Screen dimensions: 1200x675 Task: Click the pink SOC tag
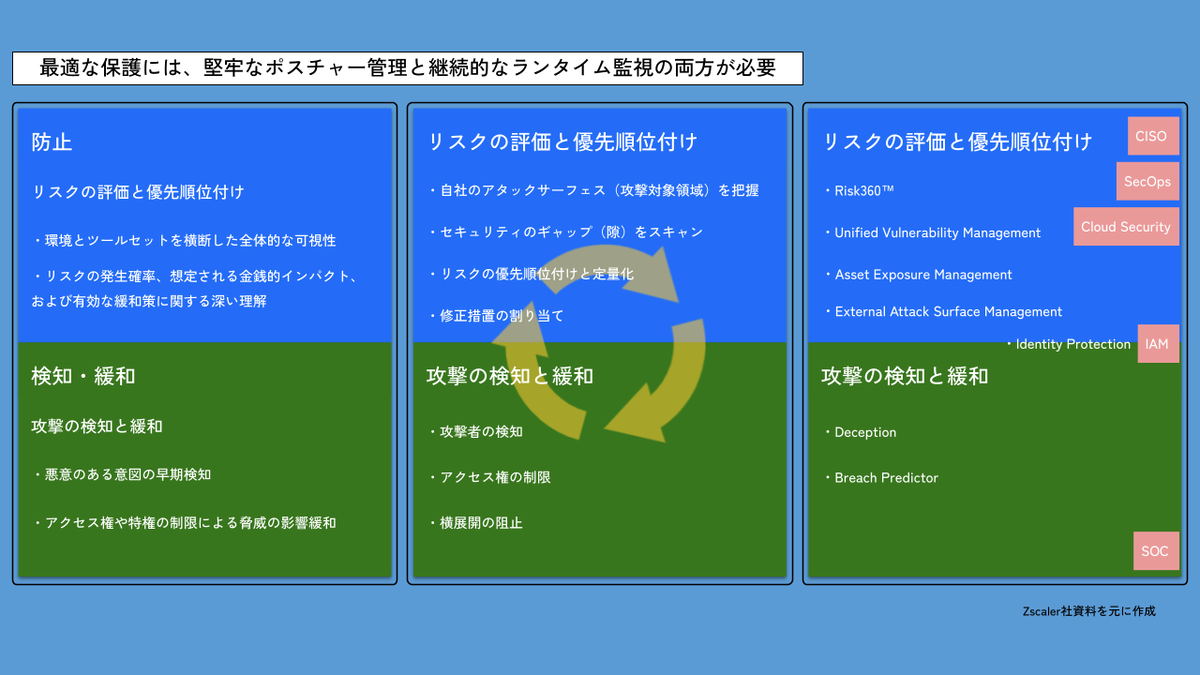1155,551
